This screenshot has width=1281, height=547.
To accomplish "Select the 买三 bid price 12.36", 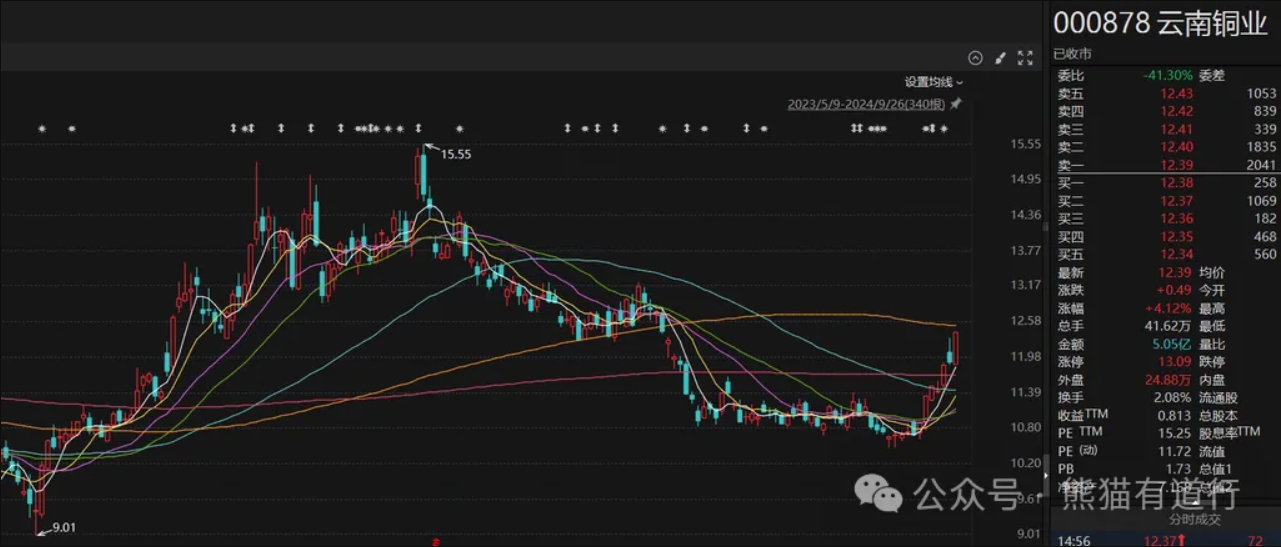I will pyautogui.click(x=1176, y=219).
